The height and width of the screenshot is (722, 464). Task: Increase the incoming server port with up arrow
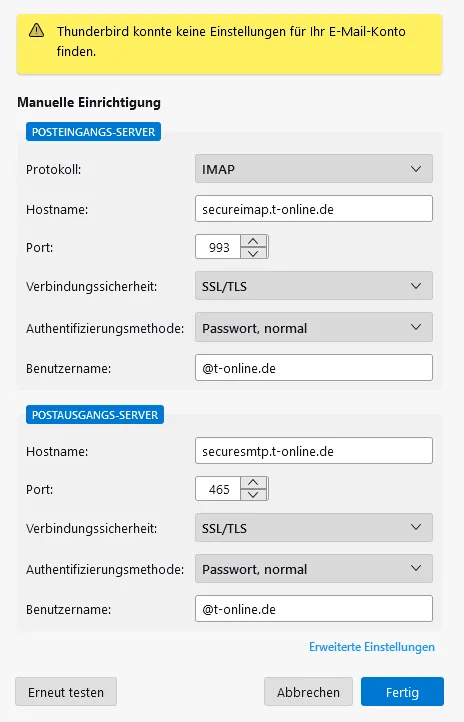point(253,241)
